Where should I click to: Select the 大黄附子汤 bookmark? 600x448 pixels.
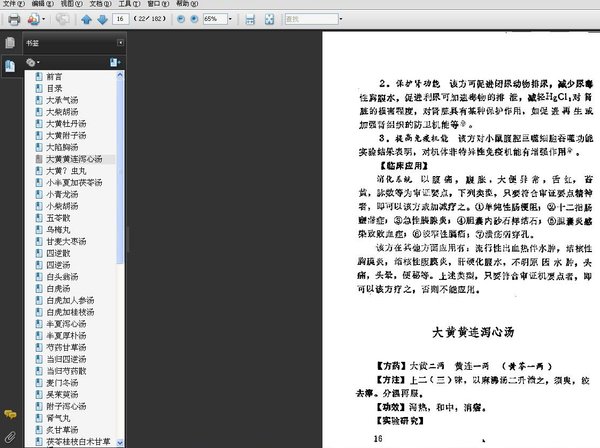coord(66,135)
